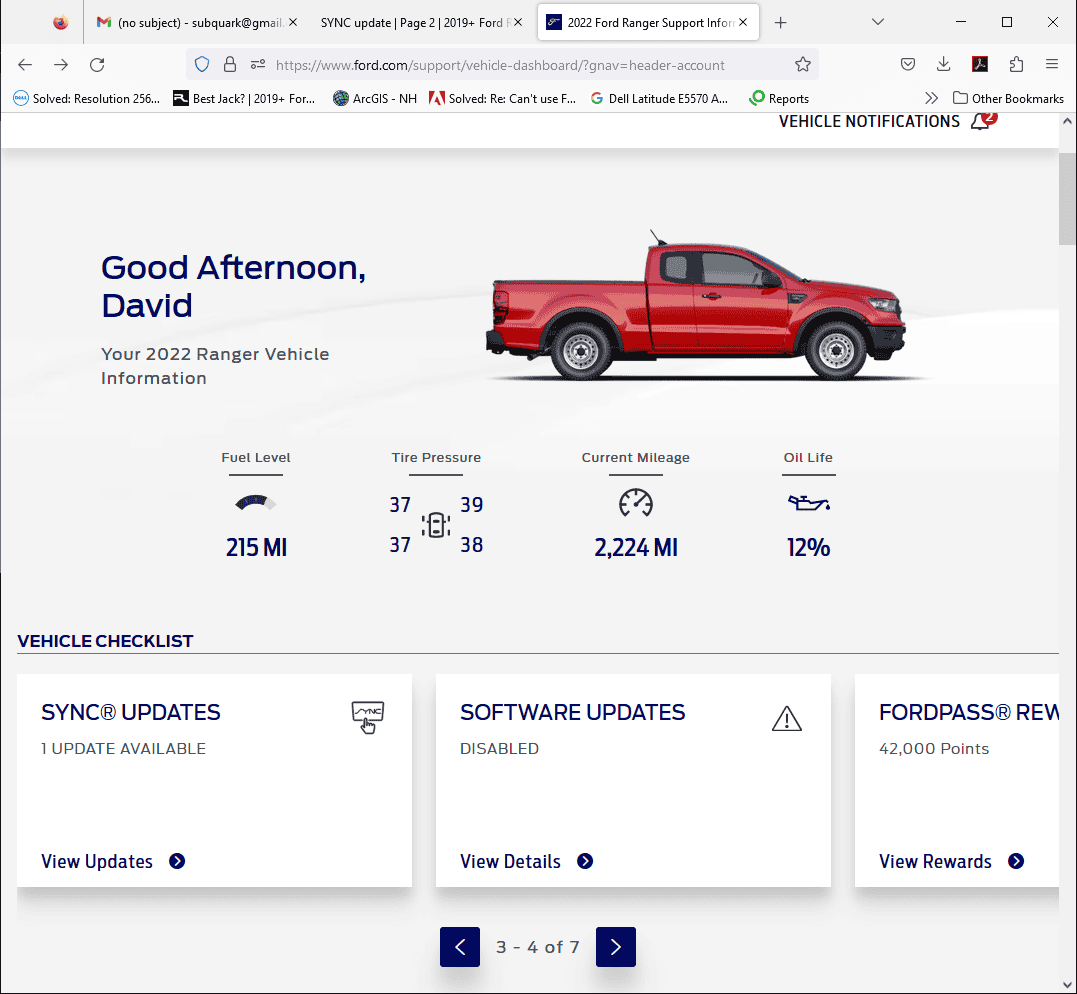Open the Extensions puzzle icon
This screenshot has width=1077, height=994.
click(1016, 65)
